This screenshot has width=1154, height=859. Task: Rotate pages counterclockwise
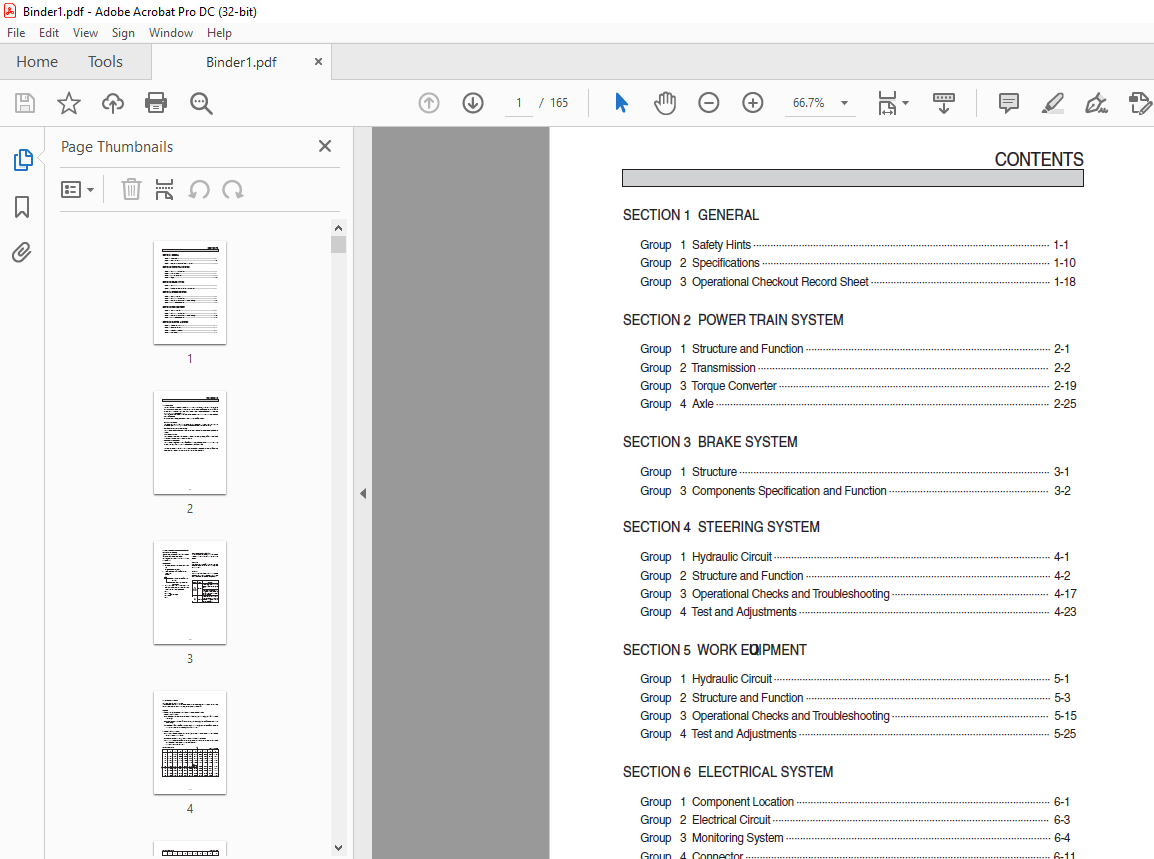coord(199,190)
